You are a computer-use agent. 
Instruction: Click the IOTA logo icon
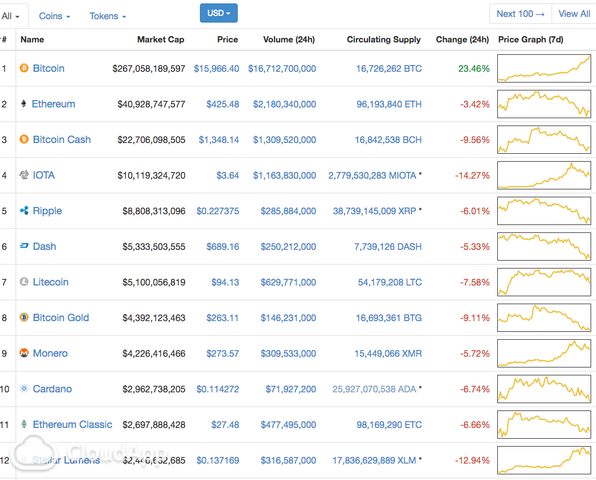pyautogui.click(x=24, y=175)
